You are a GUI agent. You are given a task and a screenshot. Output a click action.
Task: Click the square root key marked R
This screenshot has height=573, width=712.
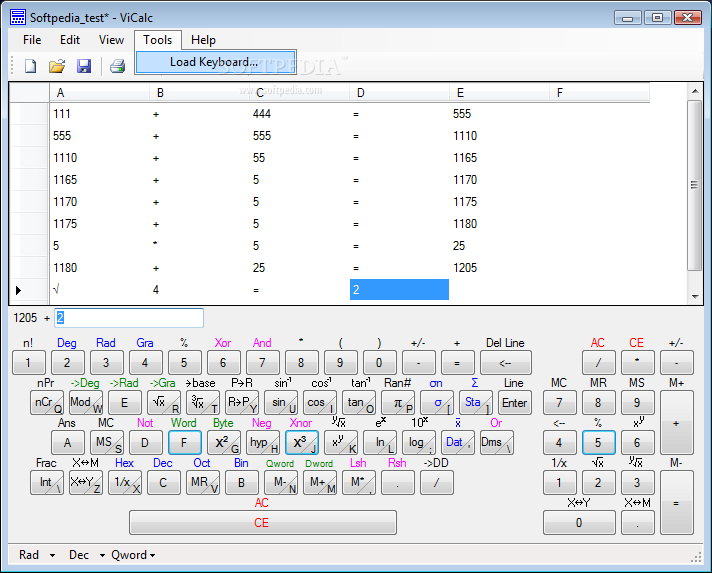[164, 403]
